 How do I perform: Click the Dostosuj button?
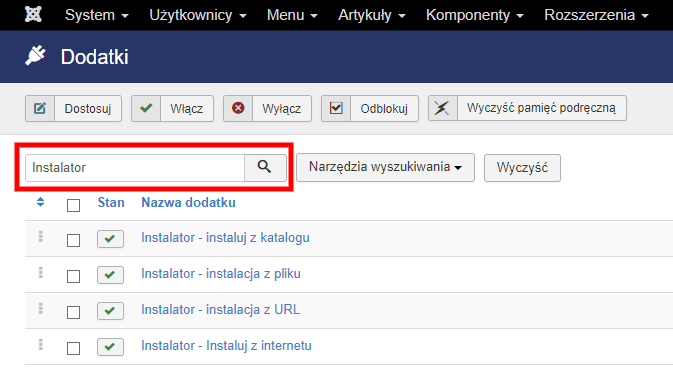click(73, 109)
